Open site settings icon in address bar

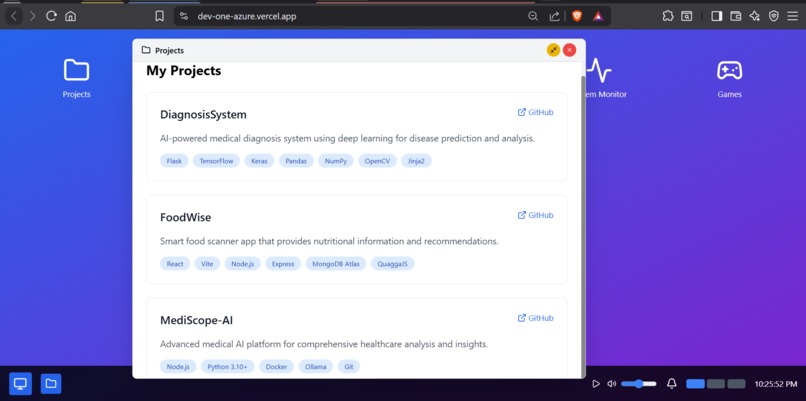tap(184, 16)
